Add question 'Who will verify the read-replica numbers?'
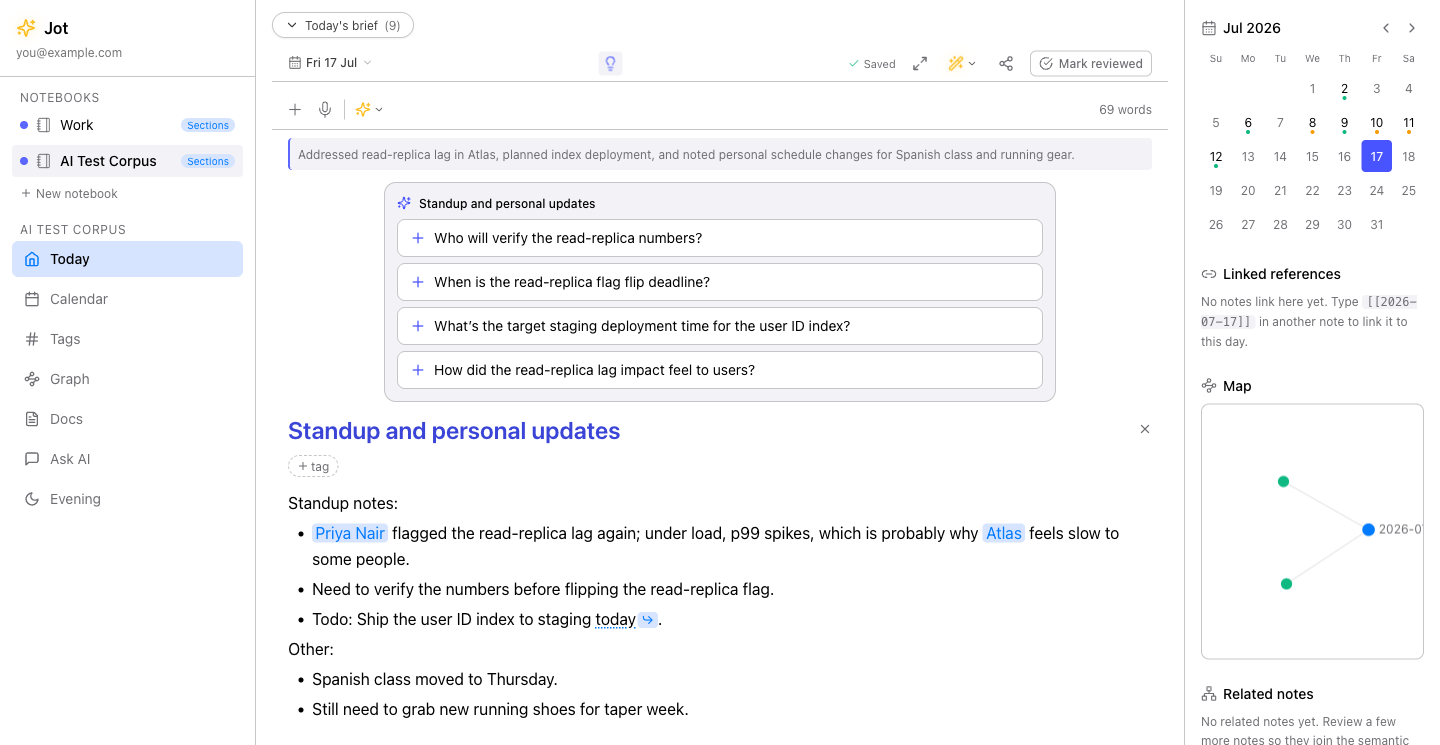 pos(720,238)
